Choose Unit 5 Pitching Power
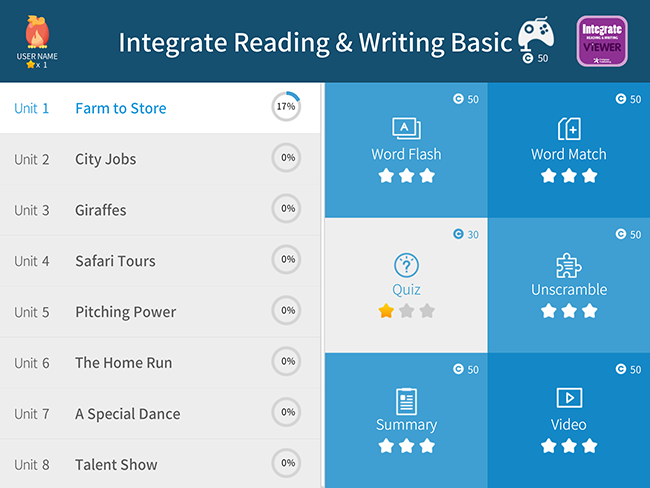Image resolution: width=650 pixels, height=488 pixels. (x=160, y=312)
